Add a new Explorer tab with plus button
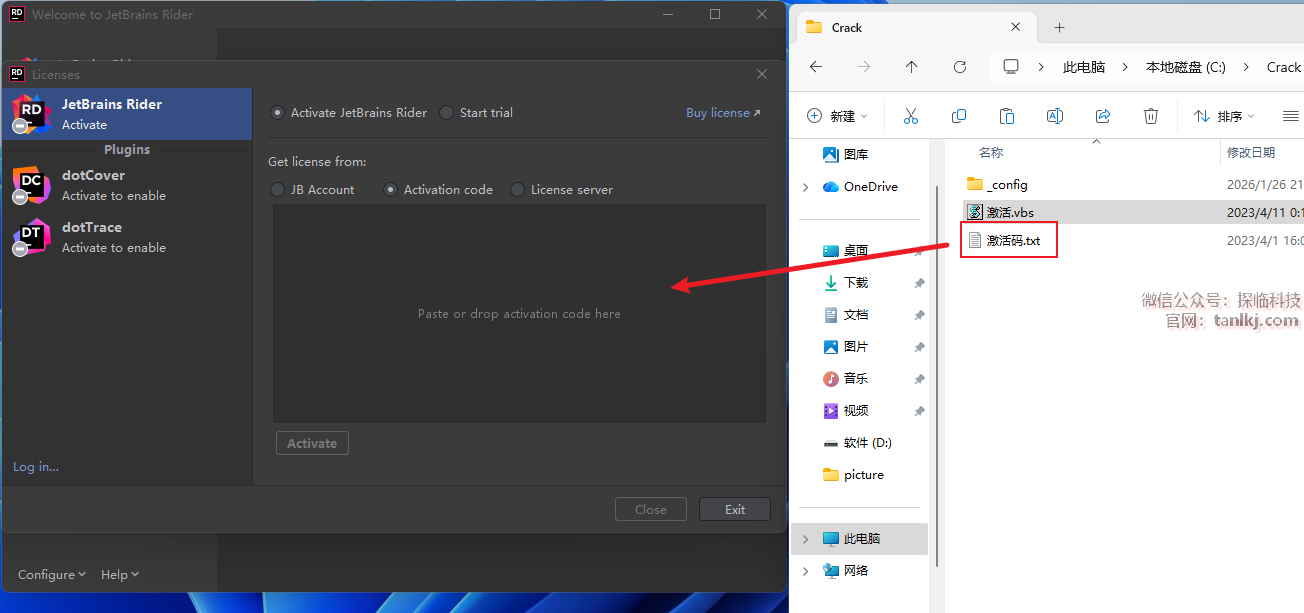The image size is (1304, 613). pos(1060,27)
